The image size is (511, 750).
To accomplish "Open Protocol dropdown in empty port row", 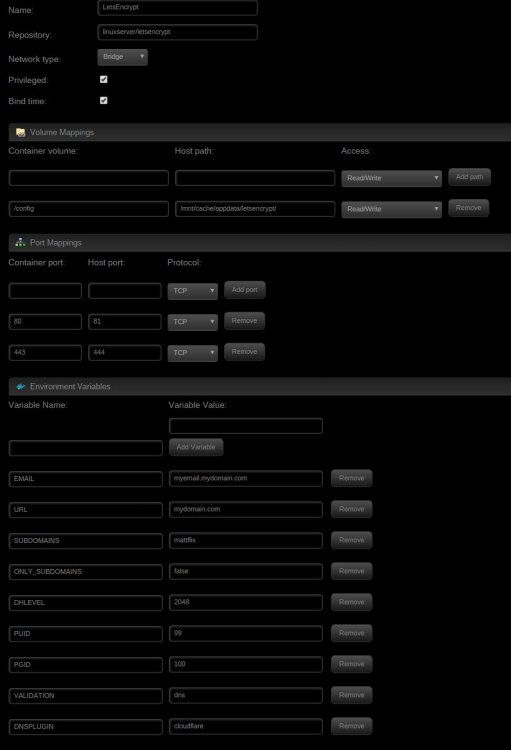I will (x=192, y=291).
